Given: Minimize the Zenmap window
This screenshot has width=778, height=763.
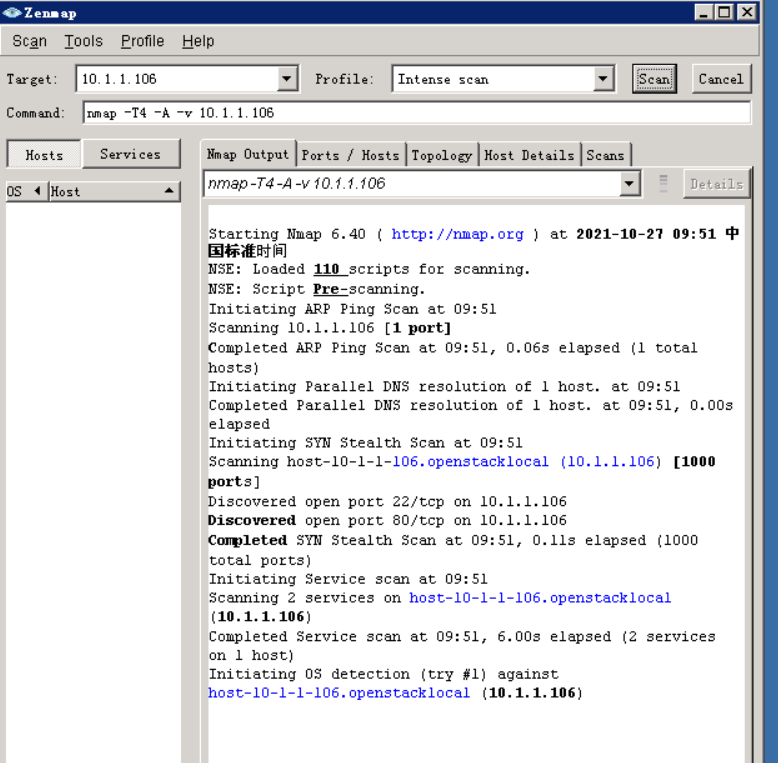Looking at the screenshot, I should click(x=704, y=12).
